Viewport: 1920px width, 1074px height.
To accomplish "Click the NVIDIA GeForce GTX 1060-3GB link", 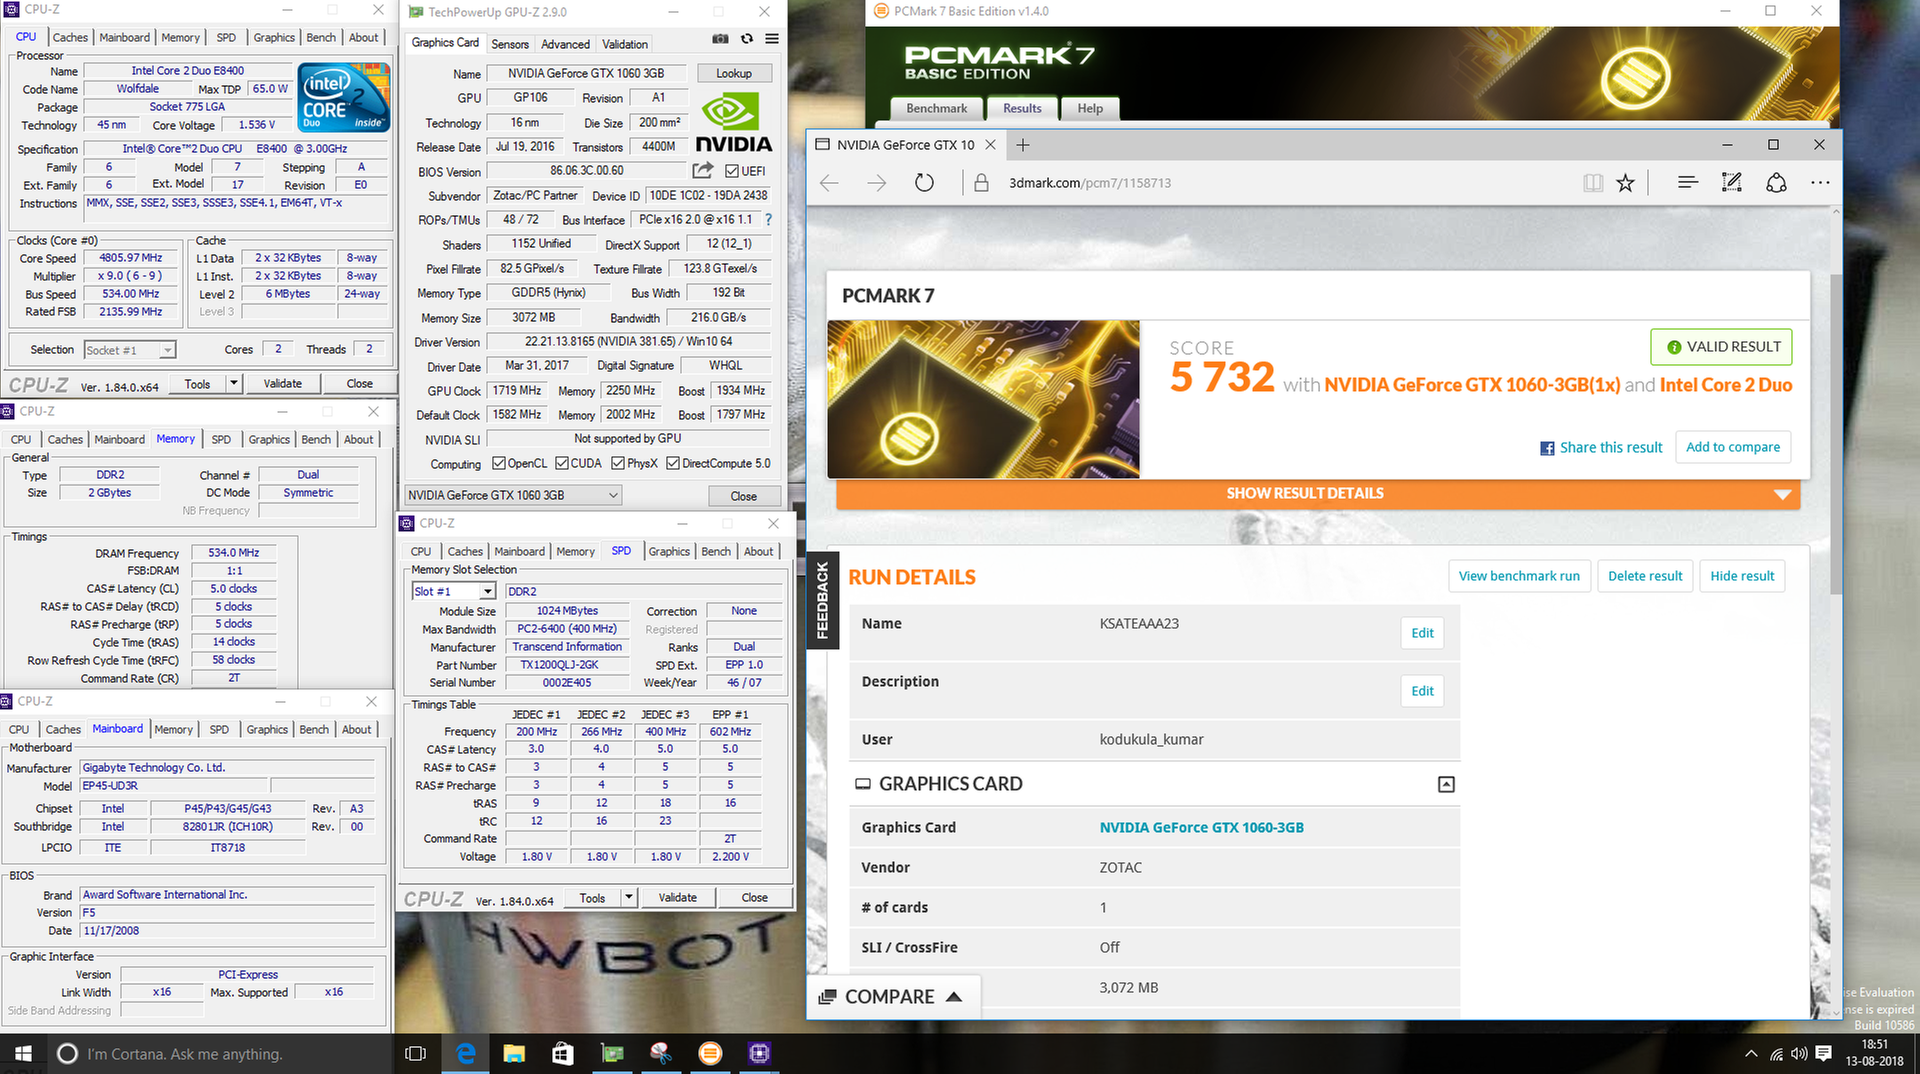I will click(x=1201, y=827).
